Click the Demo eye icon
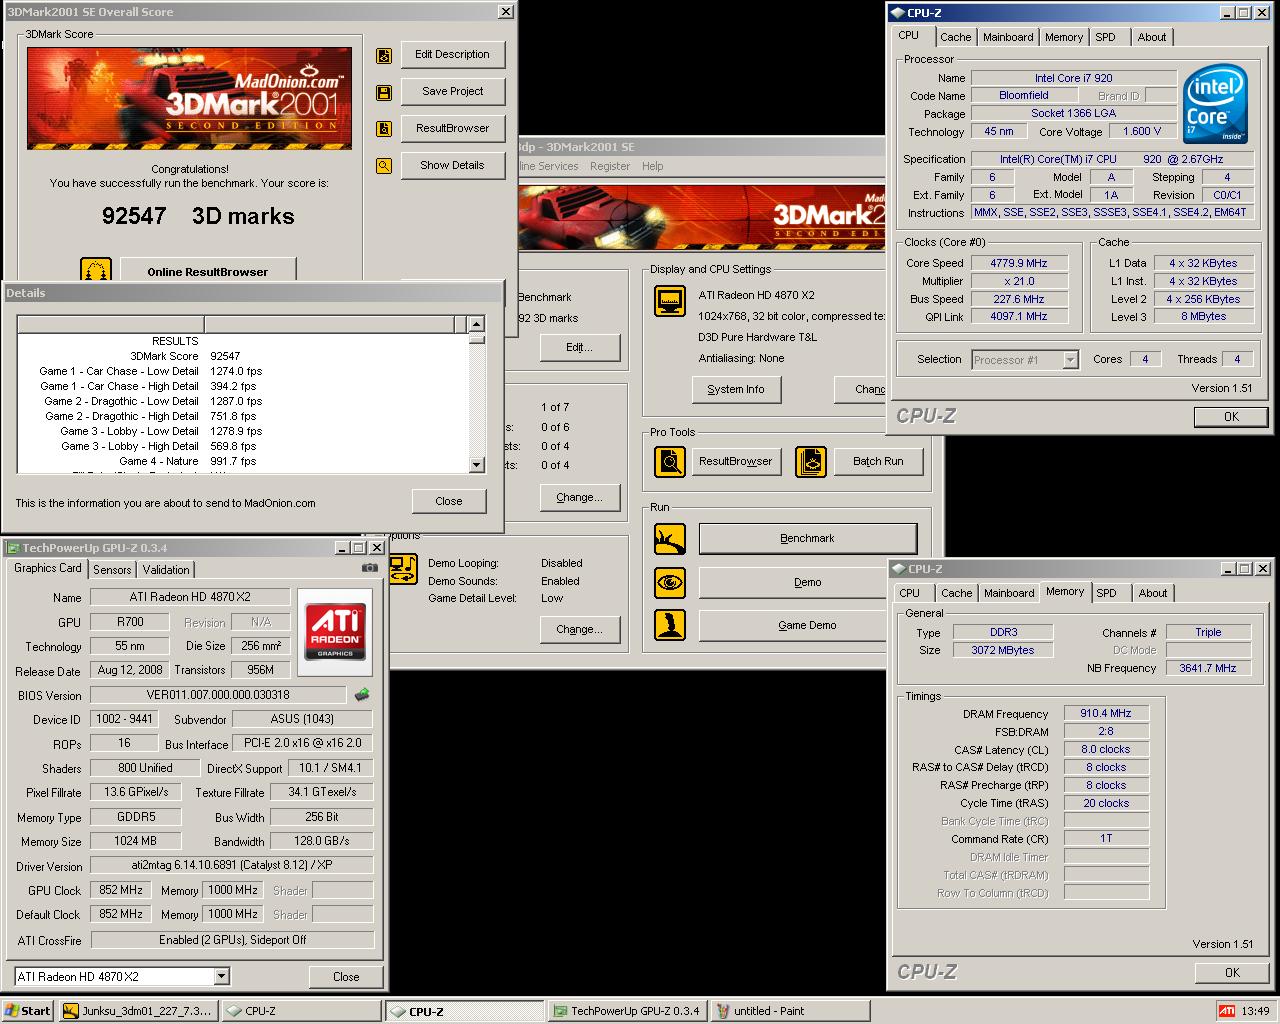This screenshot has width=1280, height=1024. pos(669,582)
